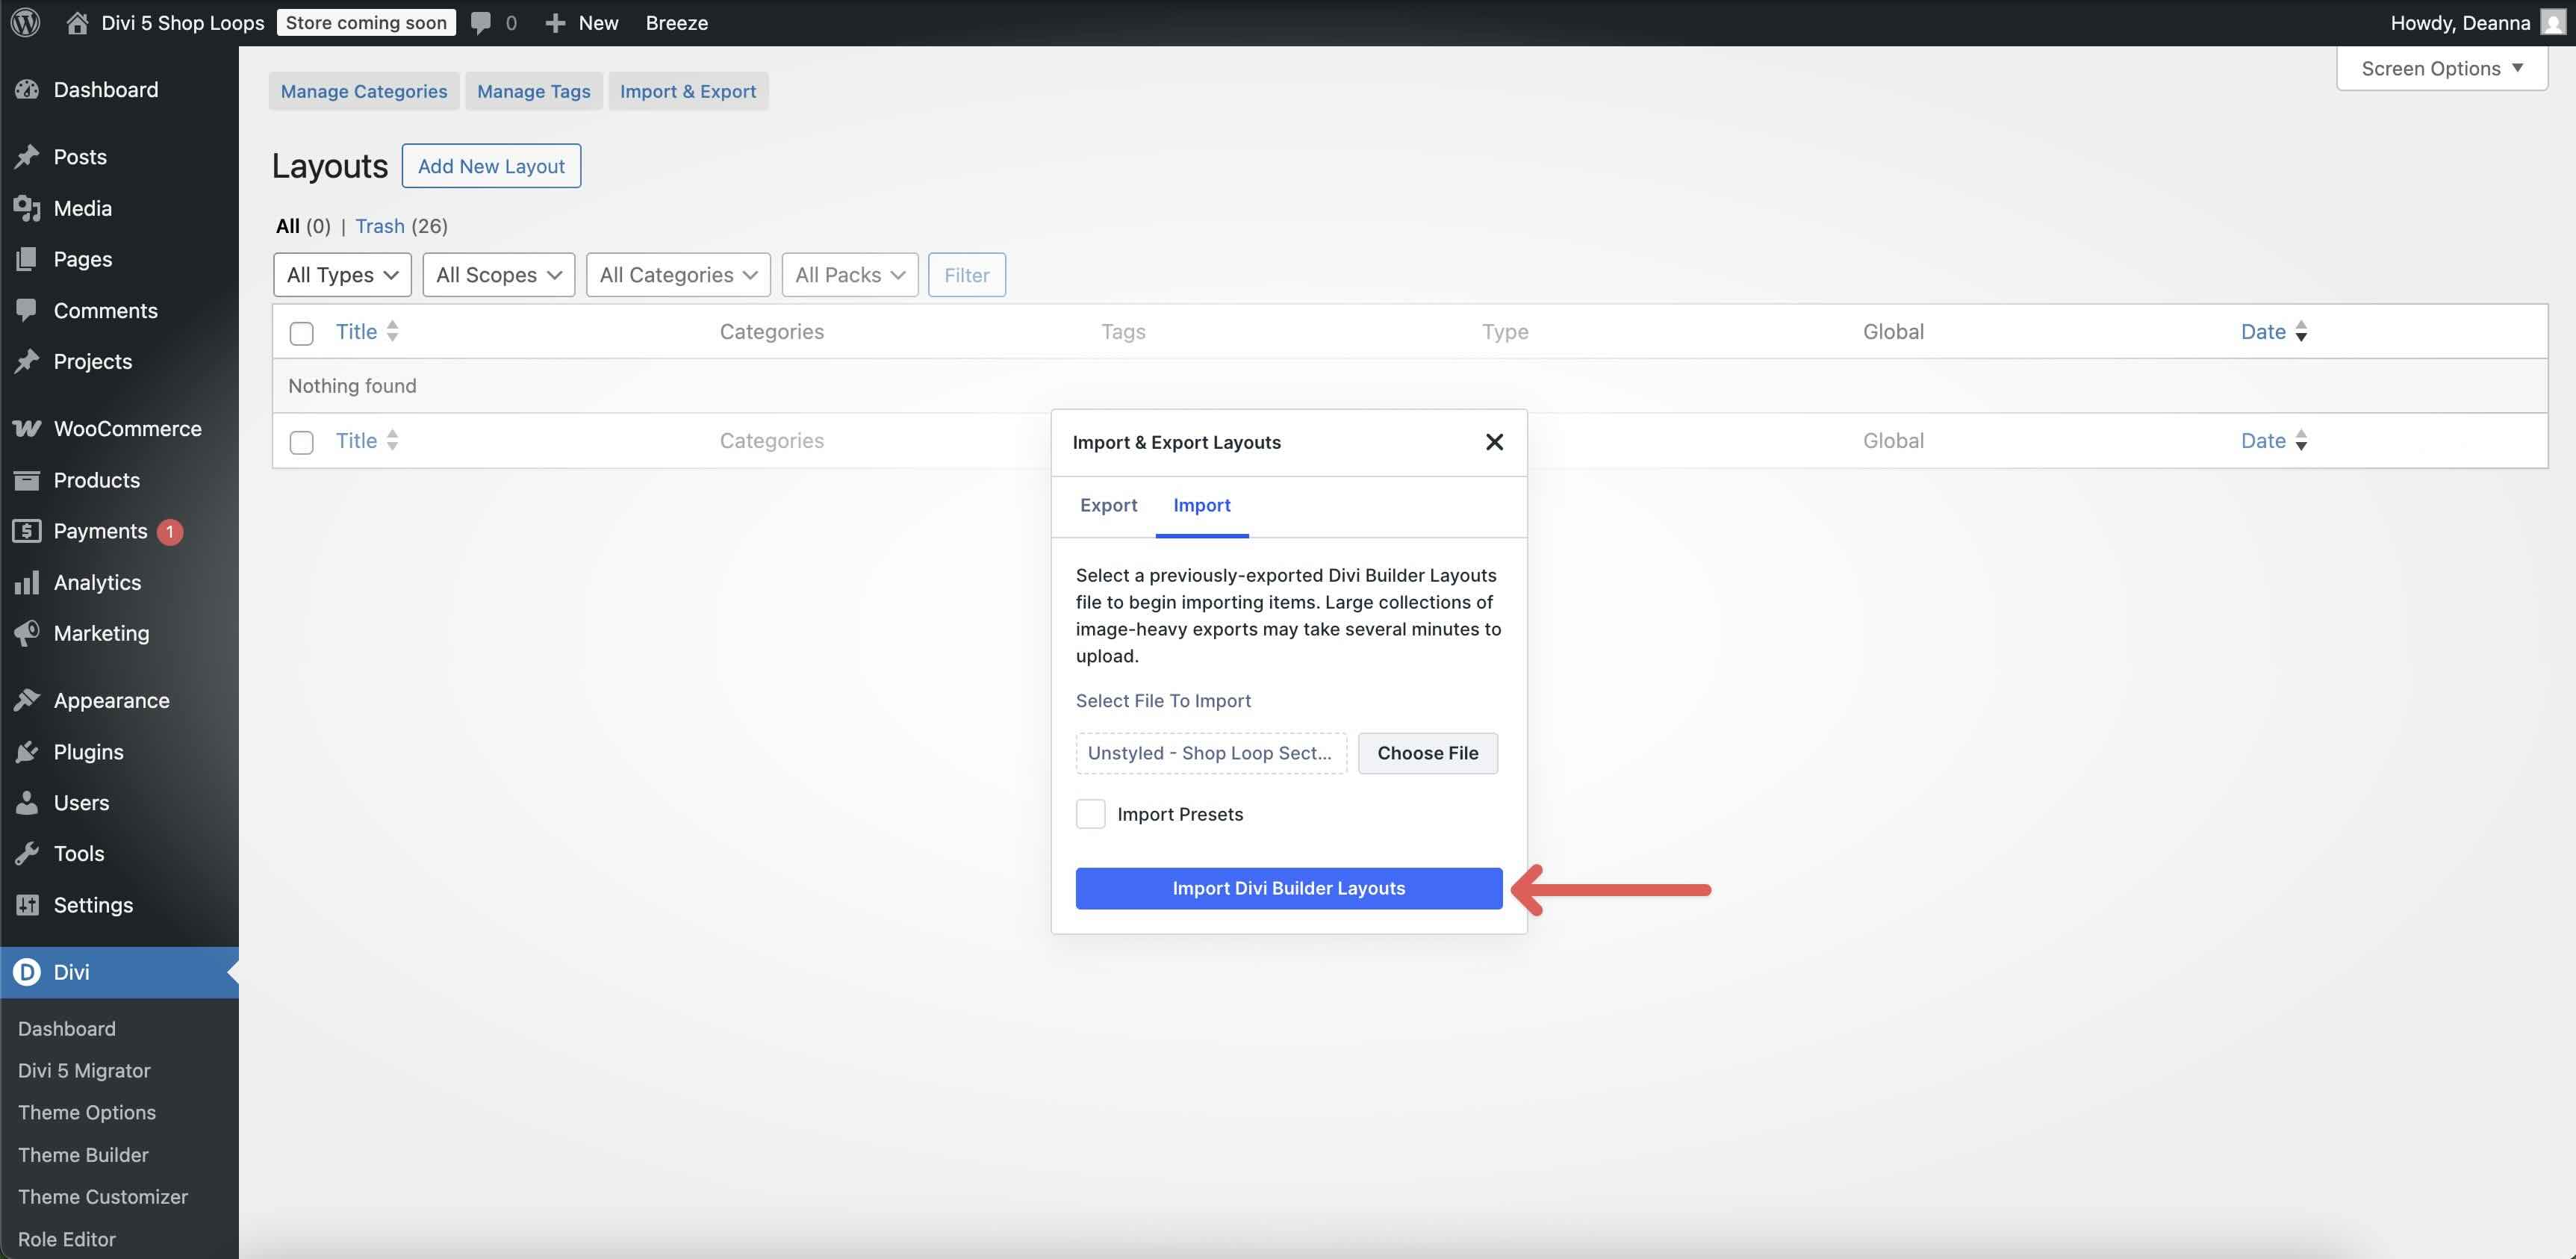Image resolution: width=2576 pixels, height=1259 pixels.
Task: Open the All Types dropdown
Action: (341, 274)
